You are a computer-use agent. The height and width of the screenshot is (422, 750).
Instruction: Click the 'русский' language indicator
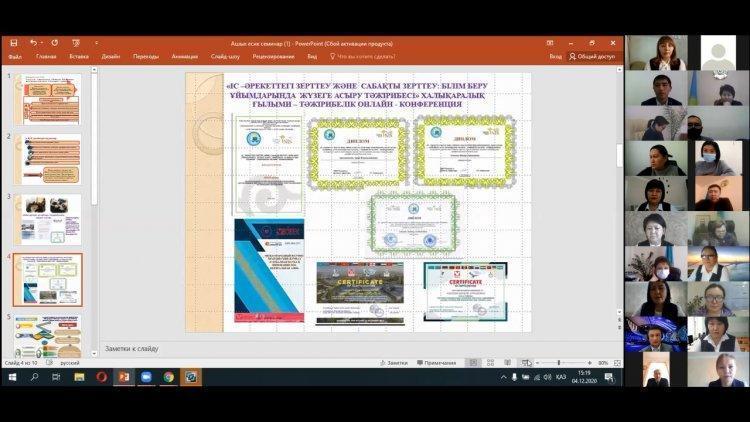[x=70, y=363]
